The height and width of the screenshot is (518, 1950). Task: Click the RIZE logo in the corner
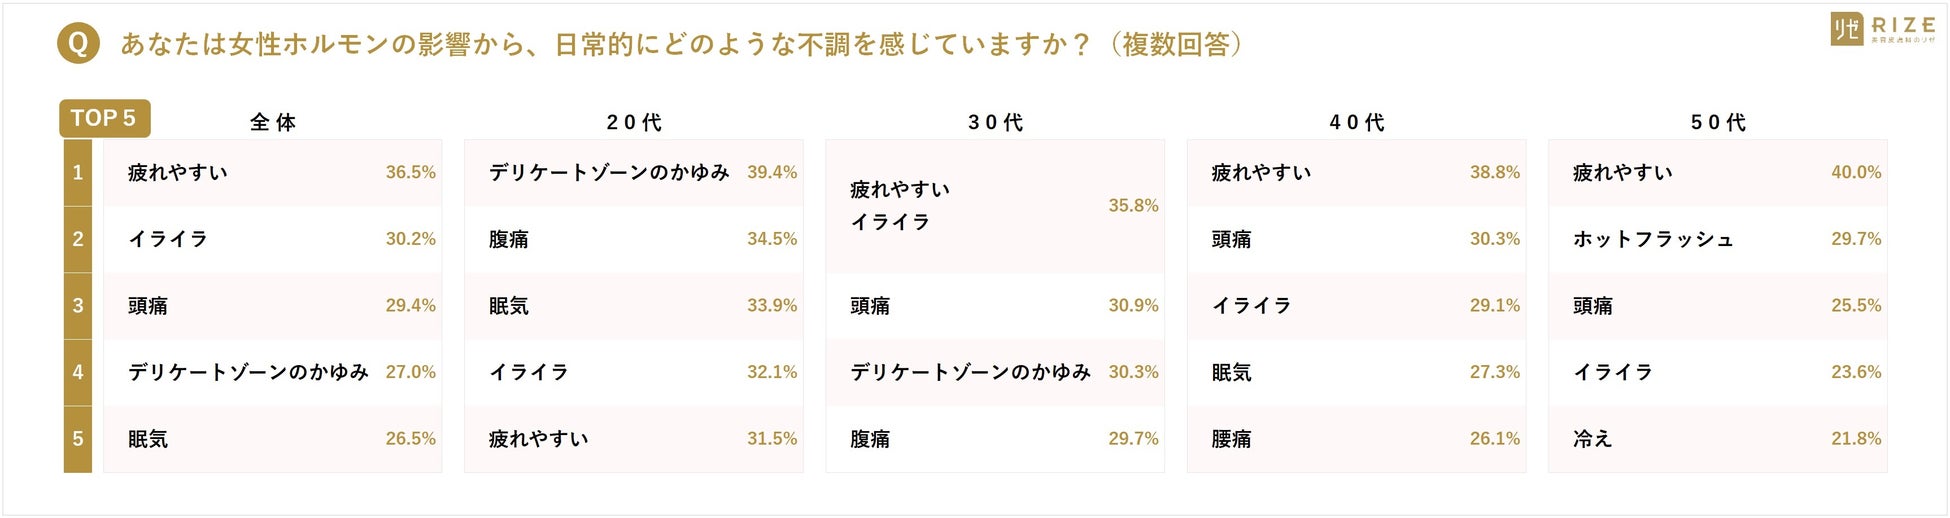click(1882, 28)
